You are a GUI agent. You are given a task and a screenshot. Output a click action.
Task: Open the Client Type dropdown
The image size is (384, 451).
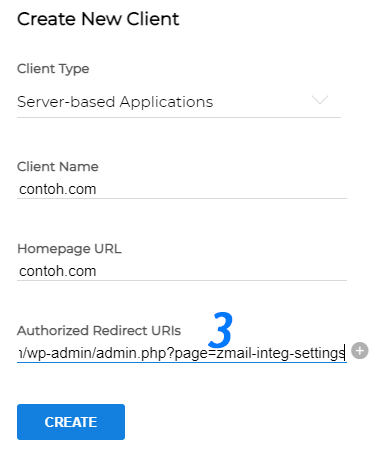coord(179,102)
